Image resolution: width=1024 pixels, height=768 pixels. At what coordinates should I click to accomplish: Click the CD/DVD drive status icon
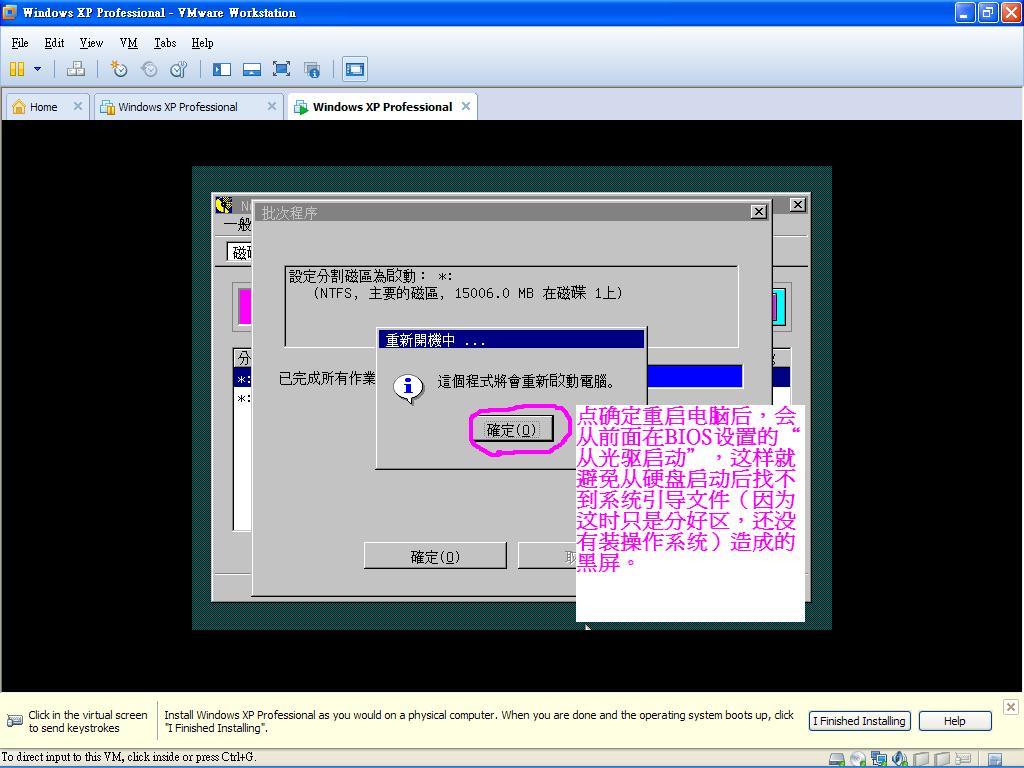coord(858,759)
